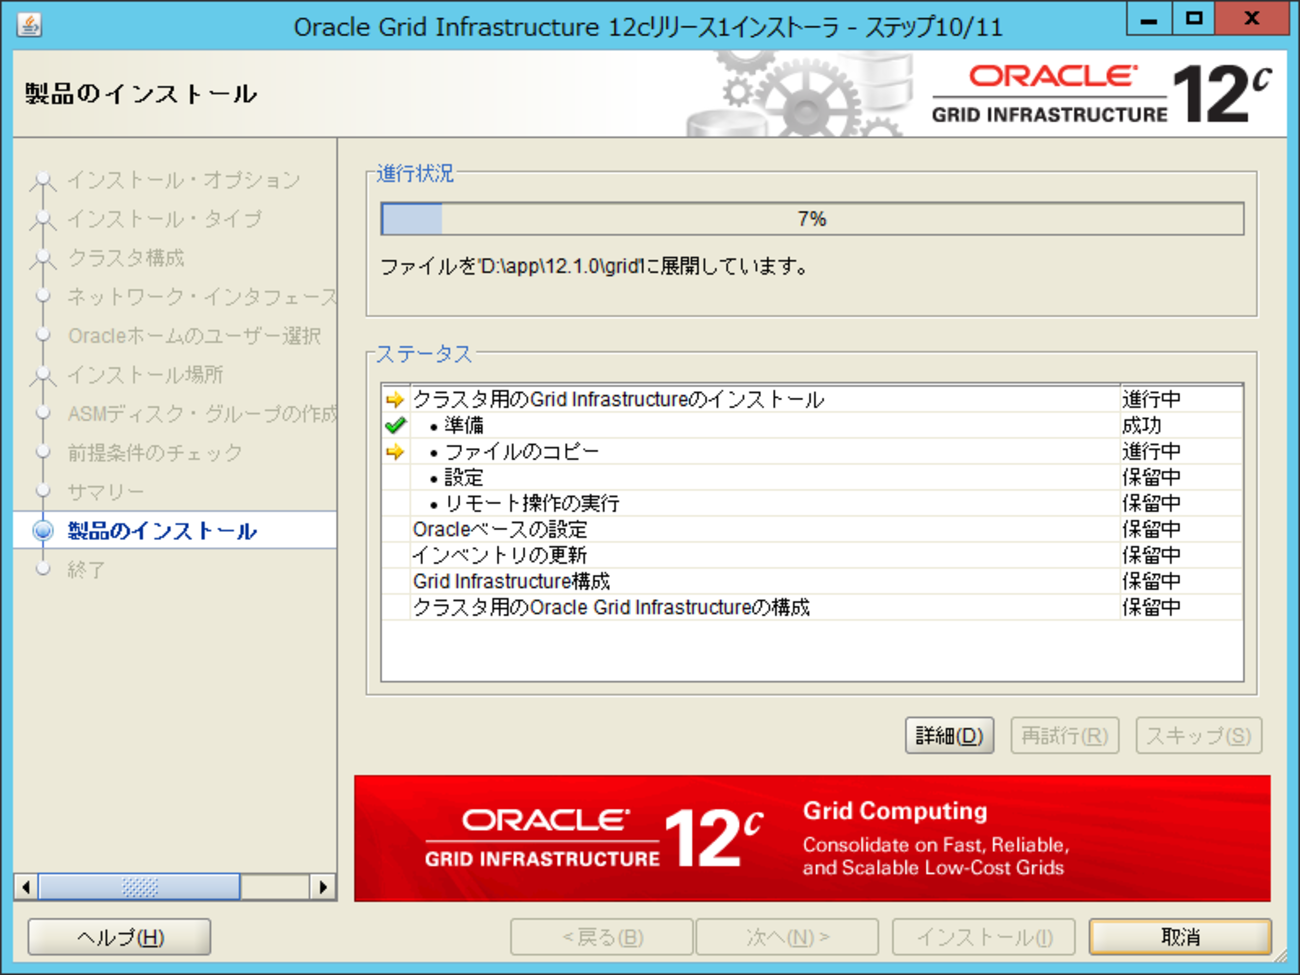Click the クラスタ用のGrid Infrastructureのインストール status row
1300x975 pixels.
[x=812, y=399]
